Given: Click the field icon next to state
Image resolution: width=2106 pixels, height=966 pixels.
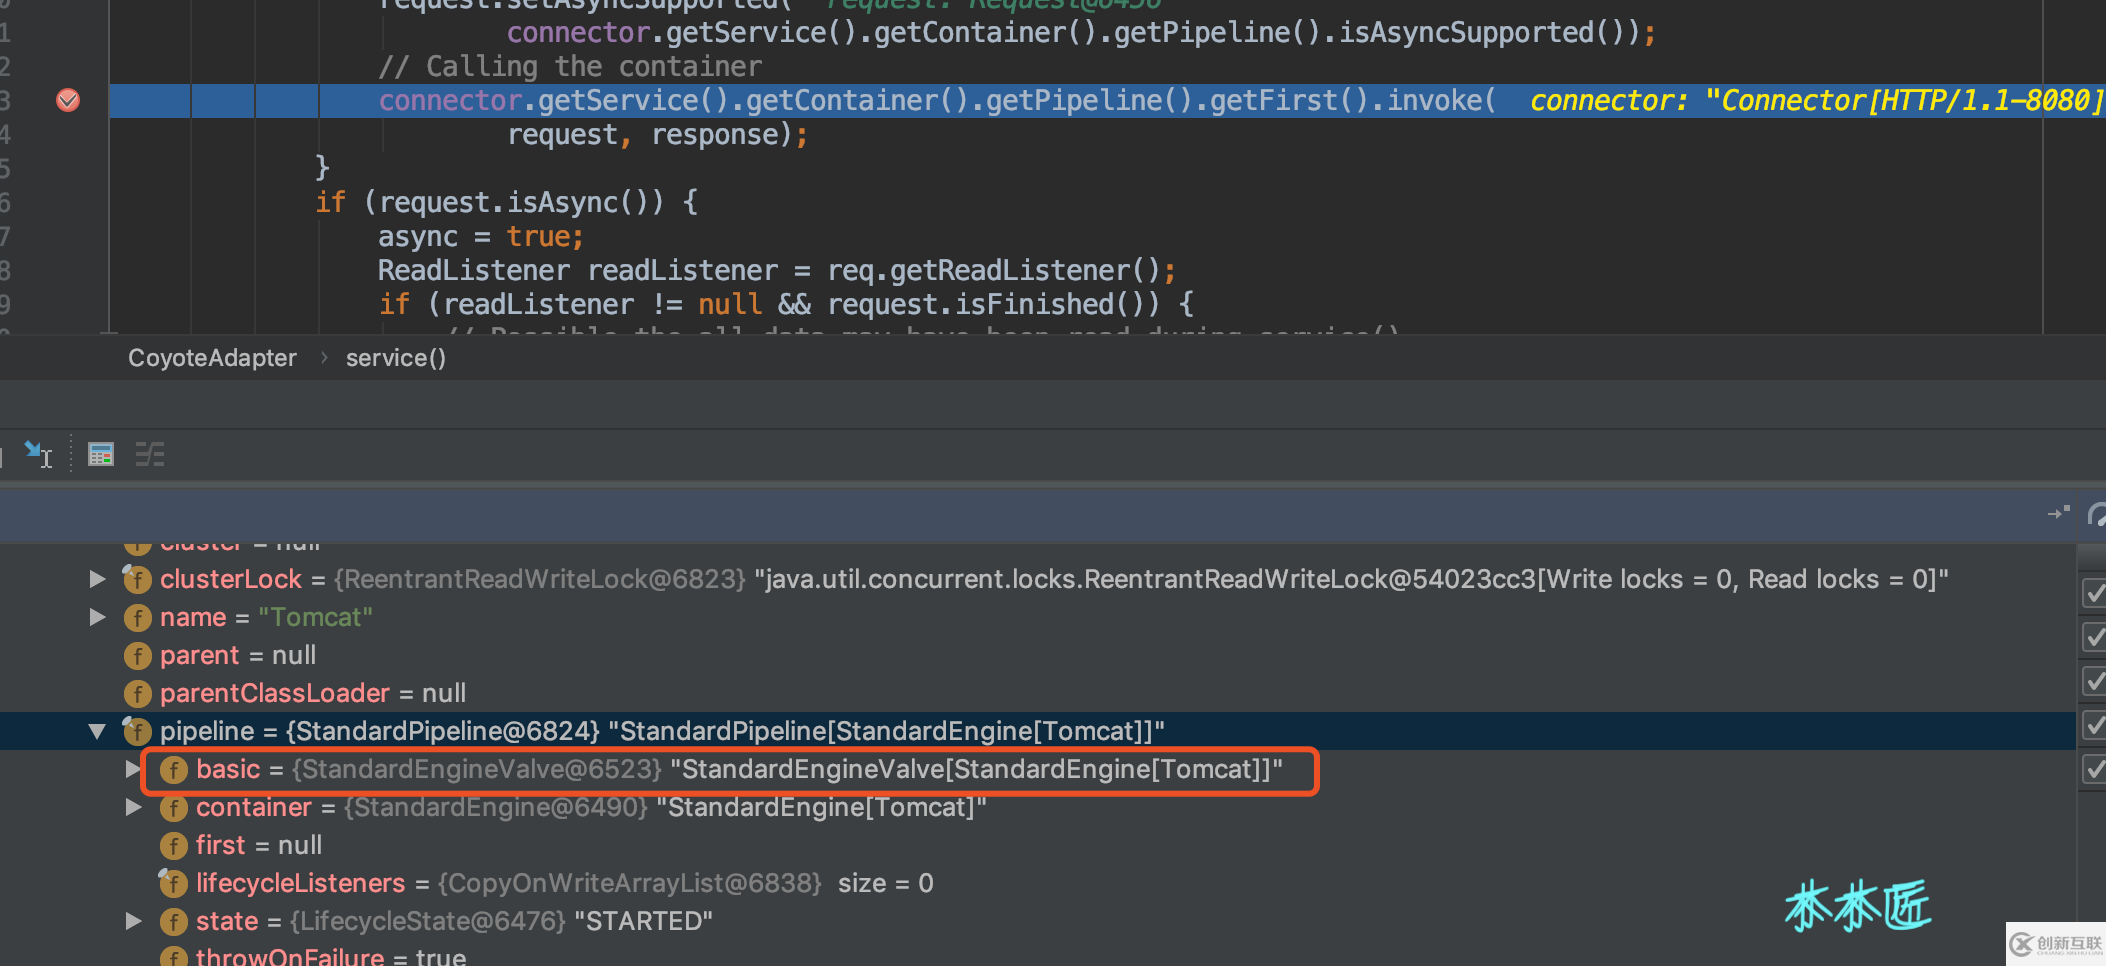Looking at the screenshot, I should click(173, 921).
